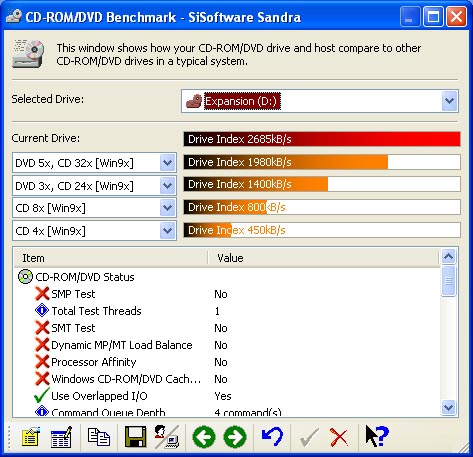Viewport: 473px width, 457px height.
Task: Refresh results with the blue undo arrow
Action: pos(272,436)
